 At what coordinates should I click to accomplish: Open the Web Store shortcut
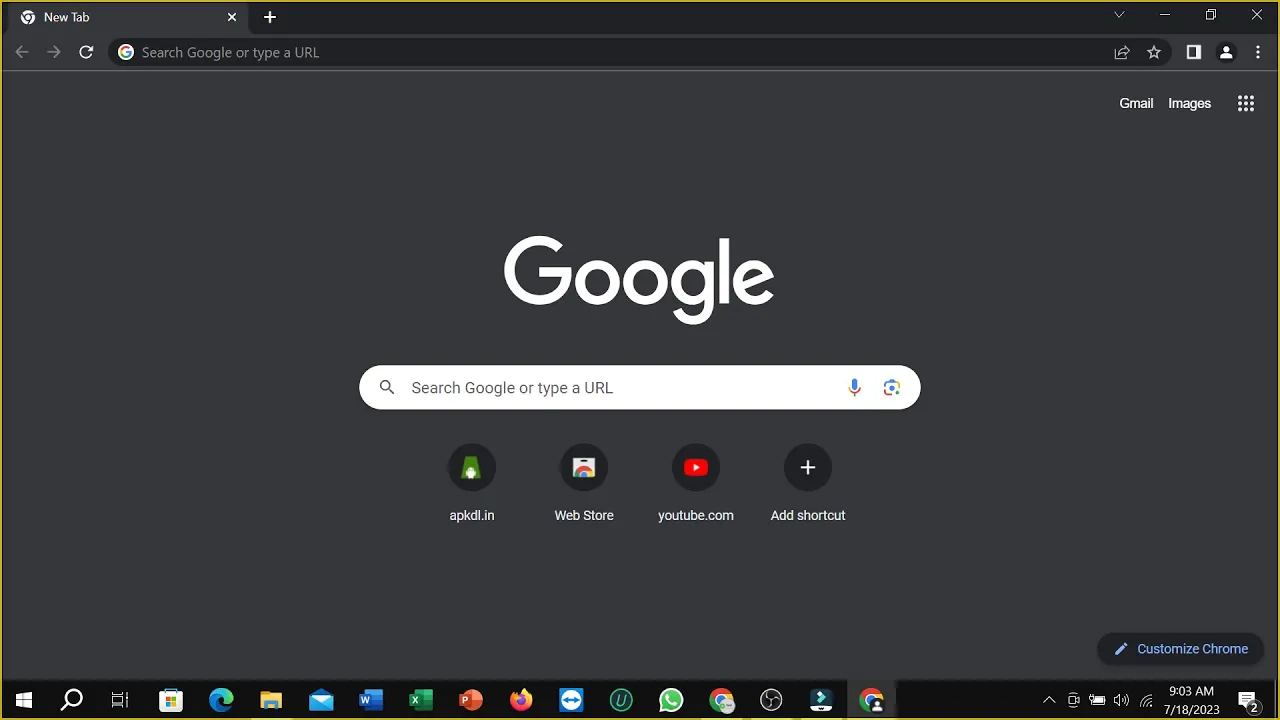(x=584, y=485)
